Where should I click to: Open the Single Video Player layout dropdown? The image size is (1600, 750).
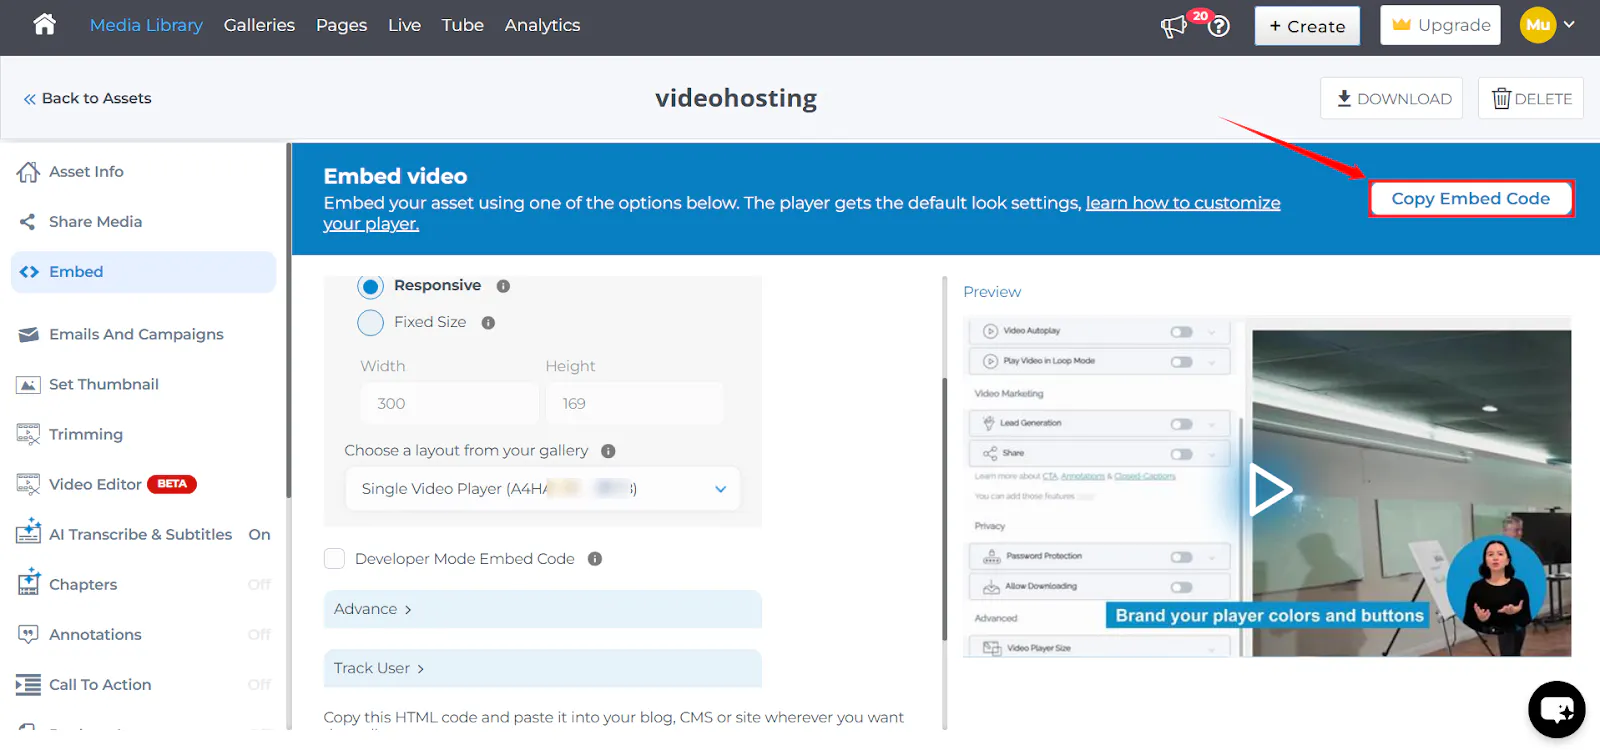click(x=543, y=489)
